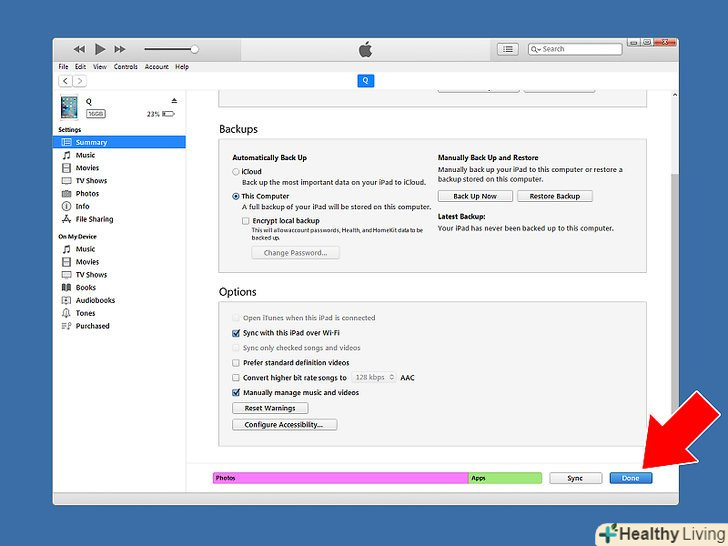The image size is (728, 546).
Task: Click the fast-forward button
Action: pyautogui.click(x=120, y=49)
